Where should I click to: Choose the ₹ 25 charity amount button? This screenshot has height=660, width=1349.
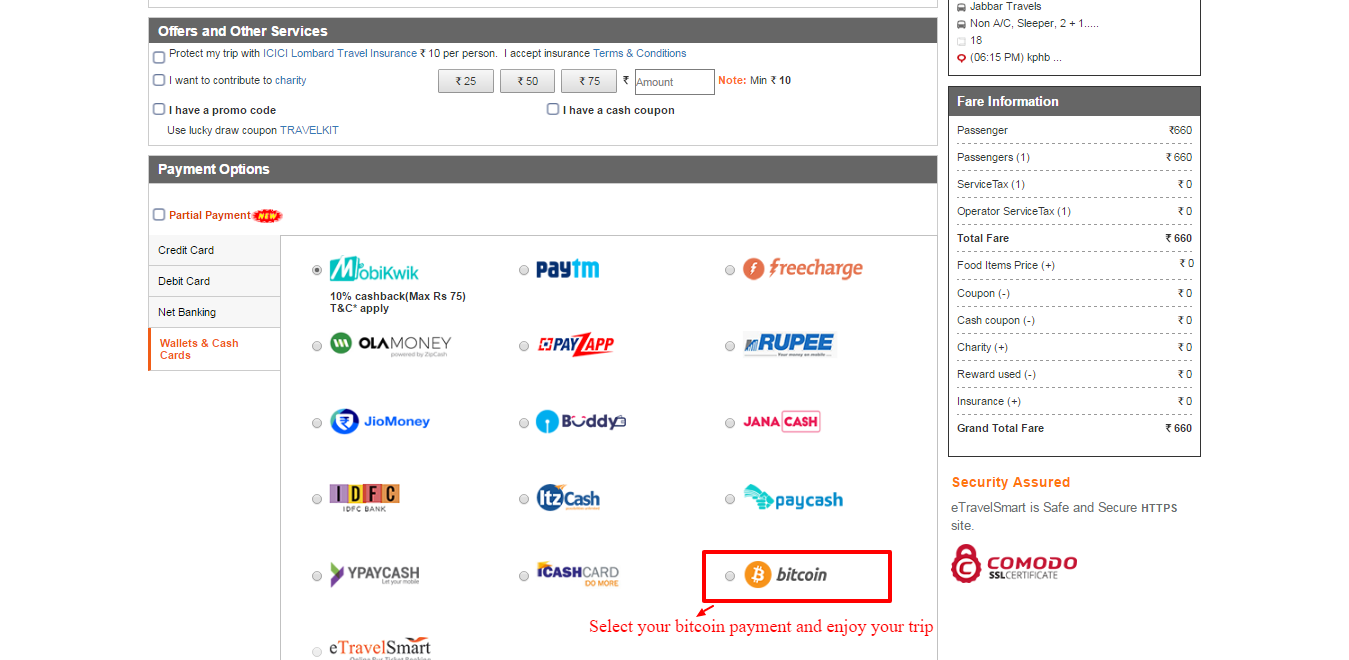[x=466, y=81]
